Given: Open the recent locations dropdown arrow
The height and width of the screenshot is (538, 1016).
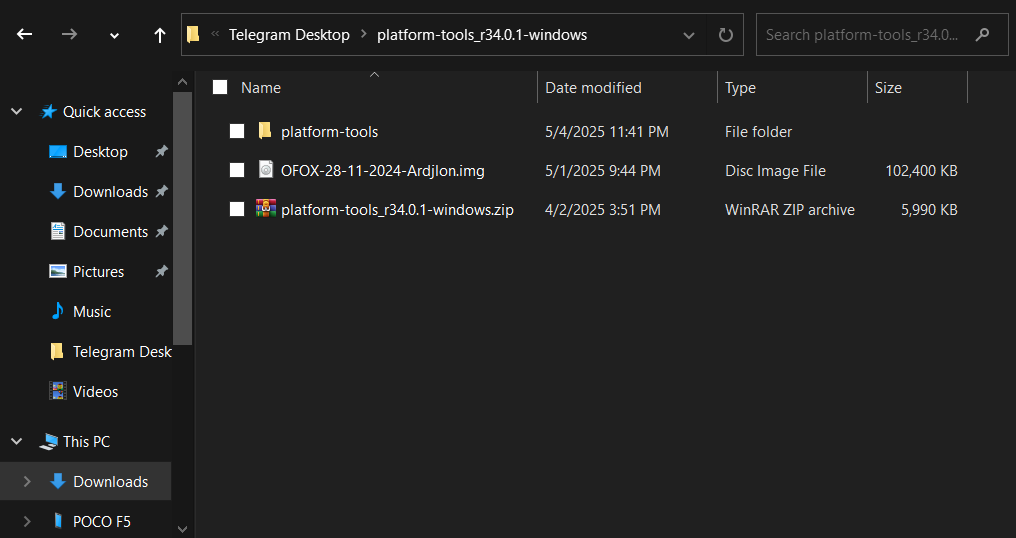Looking at the screenshot, I should 114,35.
